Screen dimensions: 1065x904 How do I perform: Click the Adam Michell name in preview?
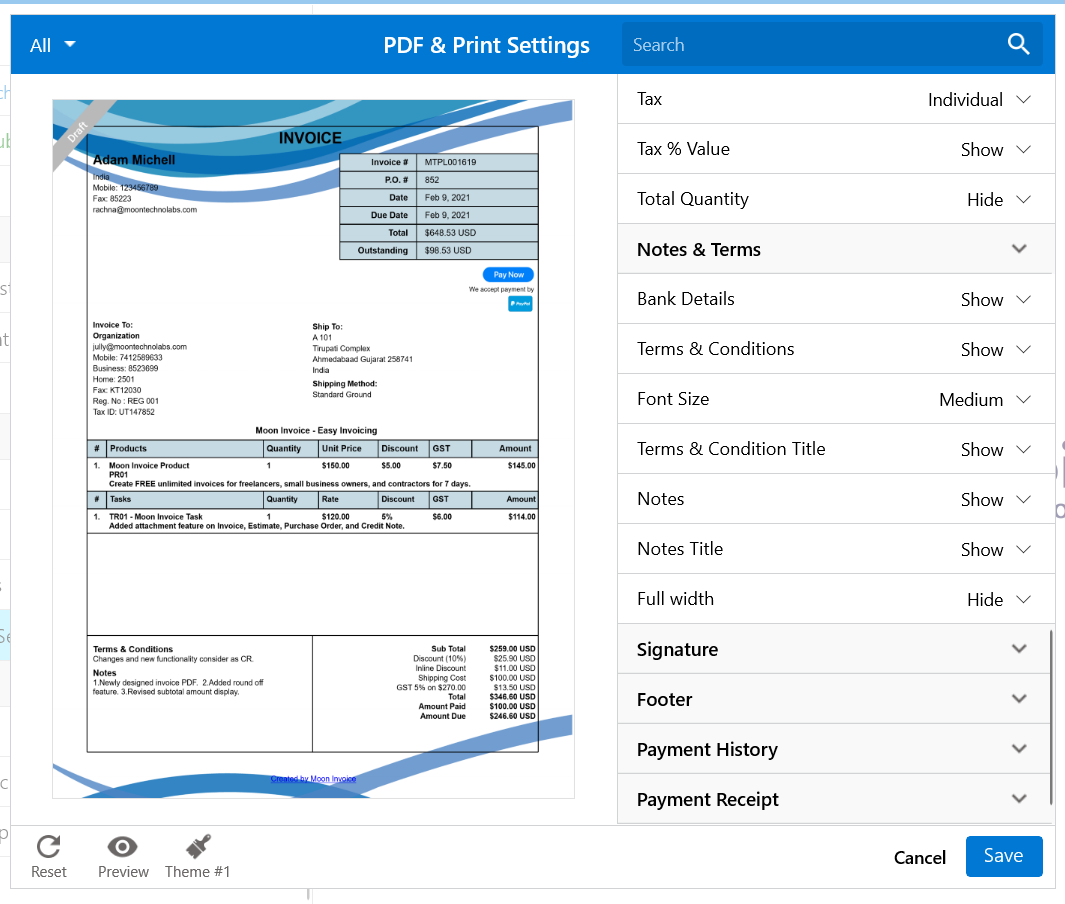coord(134,160)
